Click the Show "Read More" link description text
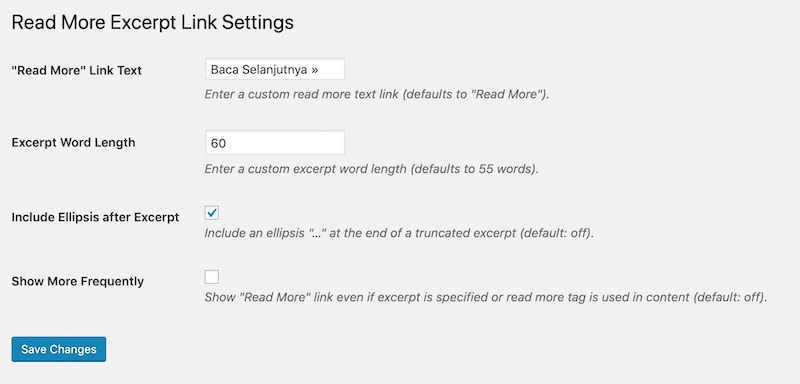This screenshot has height=384, width=800. coord(486,297)
